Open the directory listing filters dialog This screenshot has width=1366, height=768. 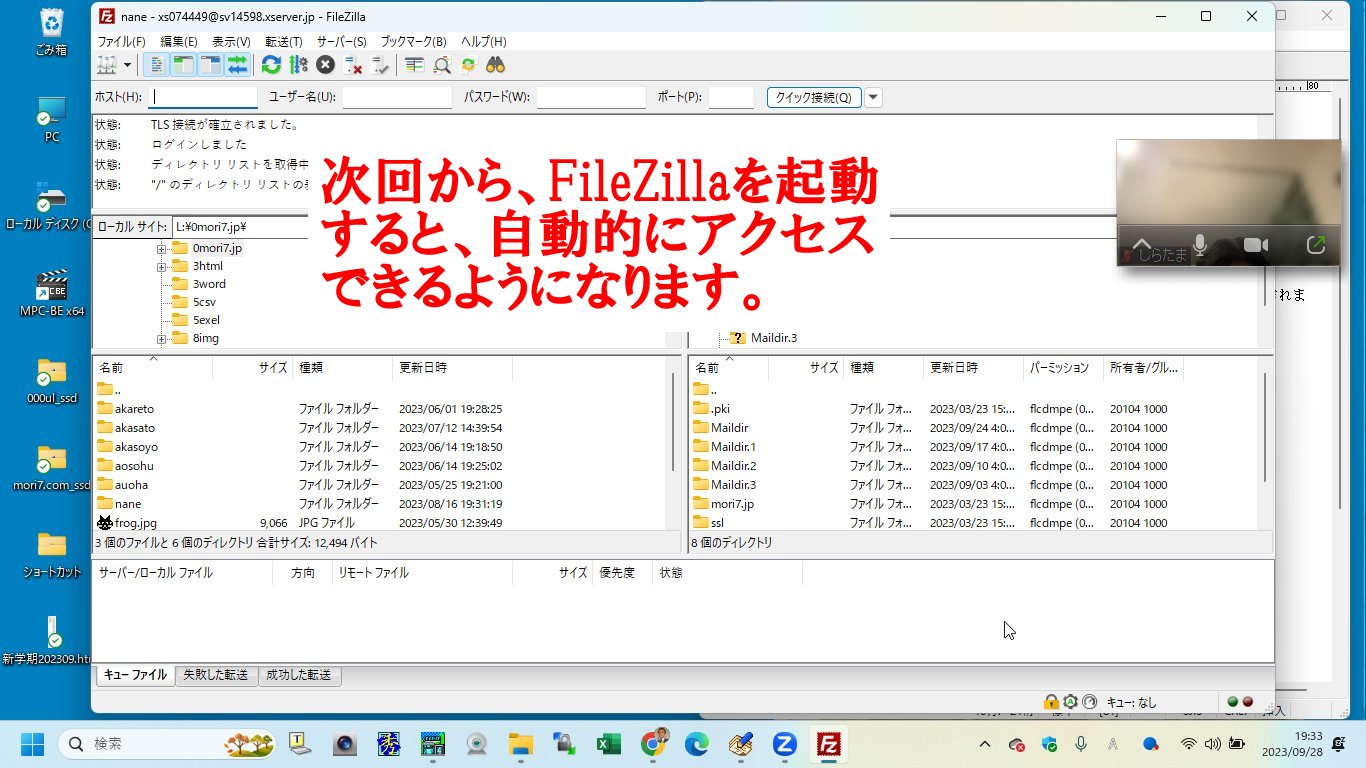414,65
